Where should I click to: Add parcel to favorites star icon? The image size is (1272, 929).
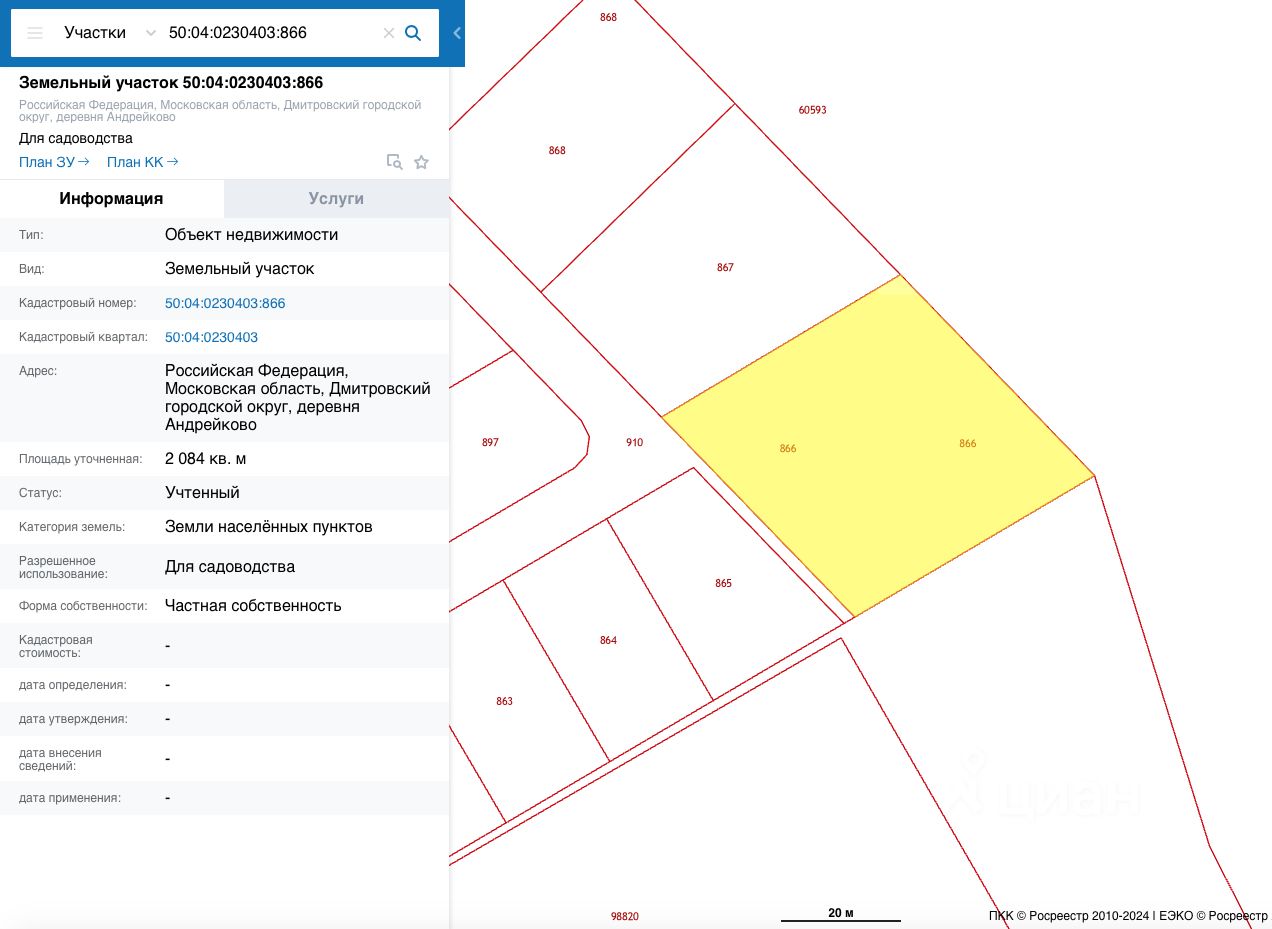pos(422,162)
